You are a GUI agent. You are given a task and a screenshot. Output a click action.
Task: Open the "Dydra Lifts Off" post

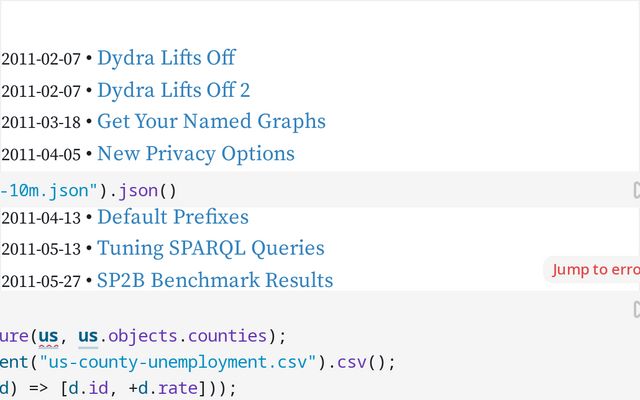point(166,58)
